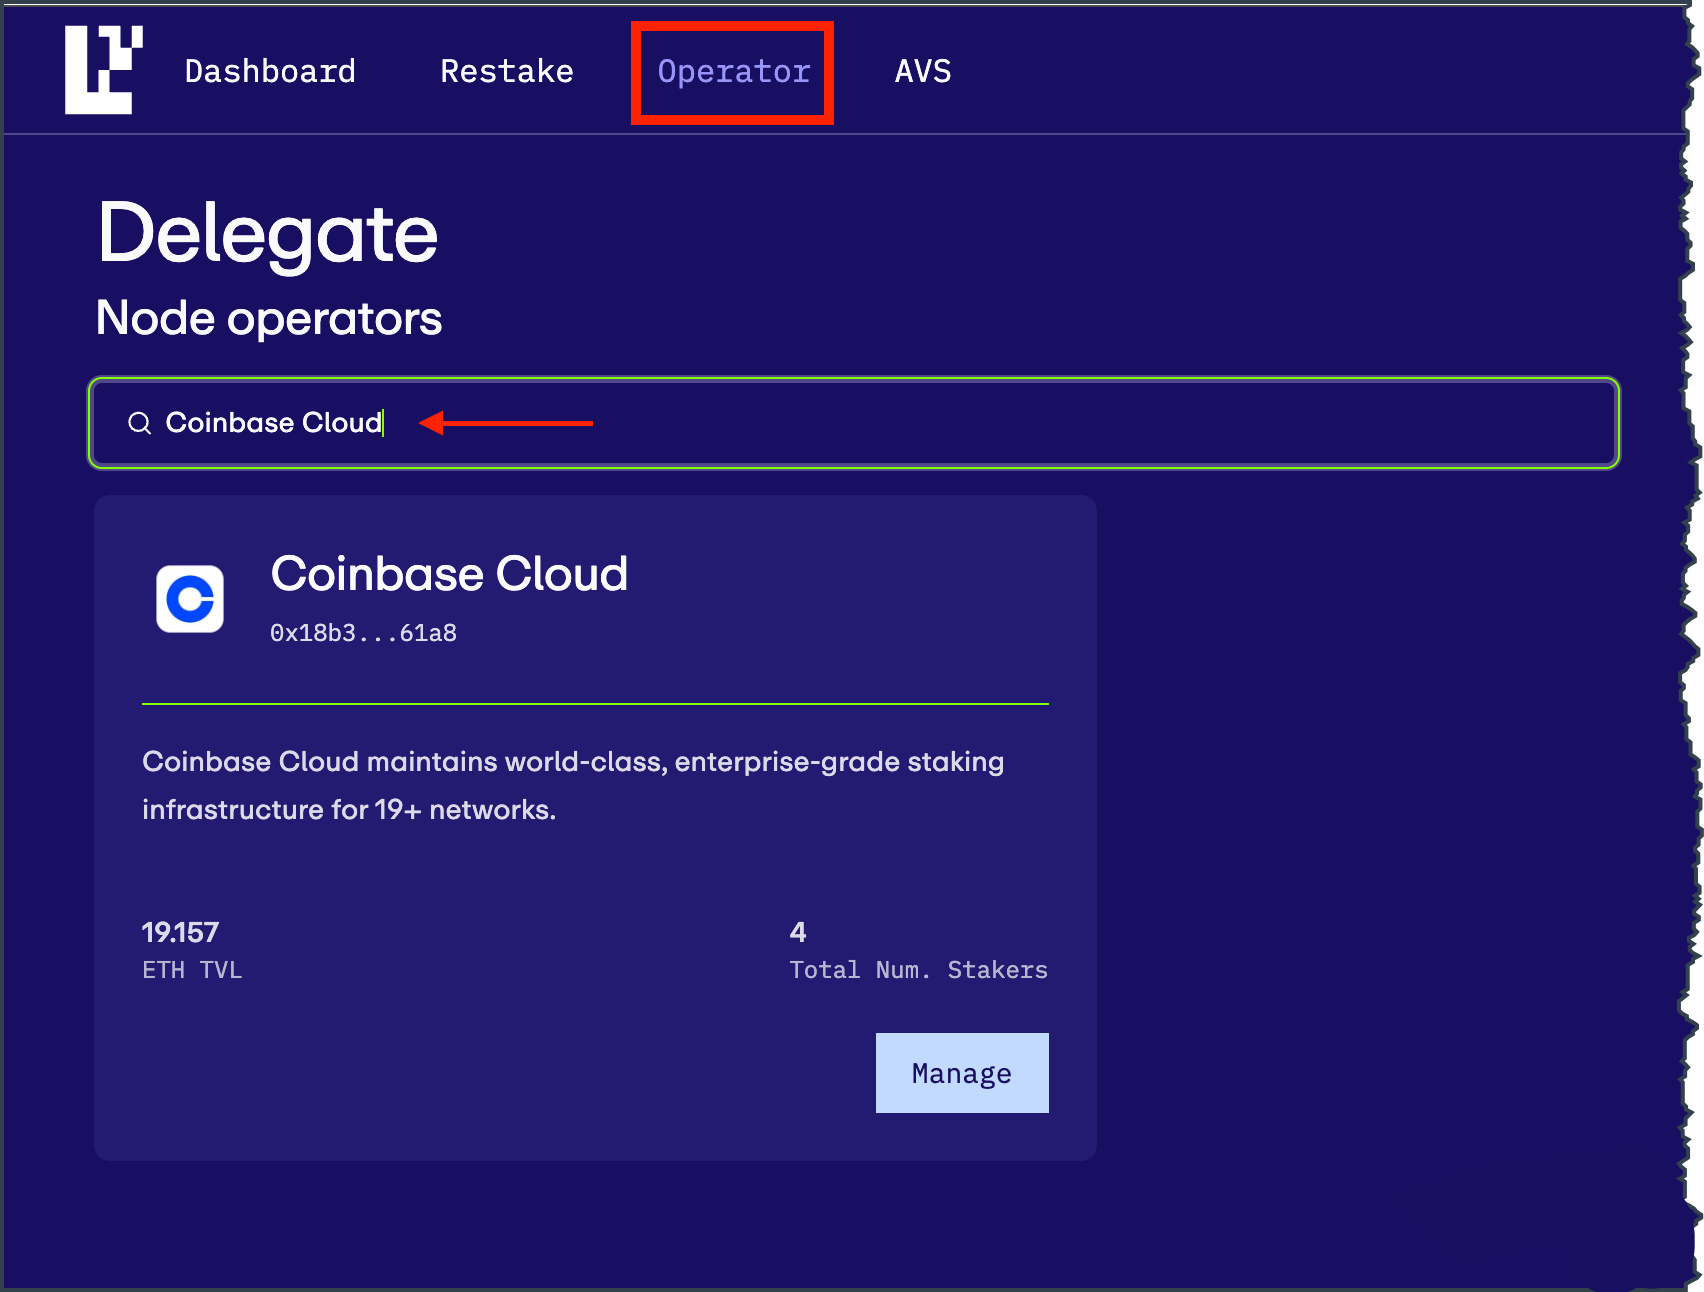The image size is (1704, 1292).
Task: Click the operator address 0x18b3...61a8
Action: (363, 633)
